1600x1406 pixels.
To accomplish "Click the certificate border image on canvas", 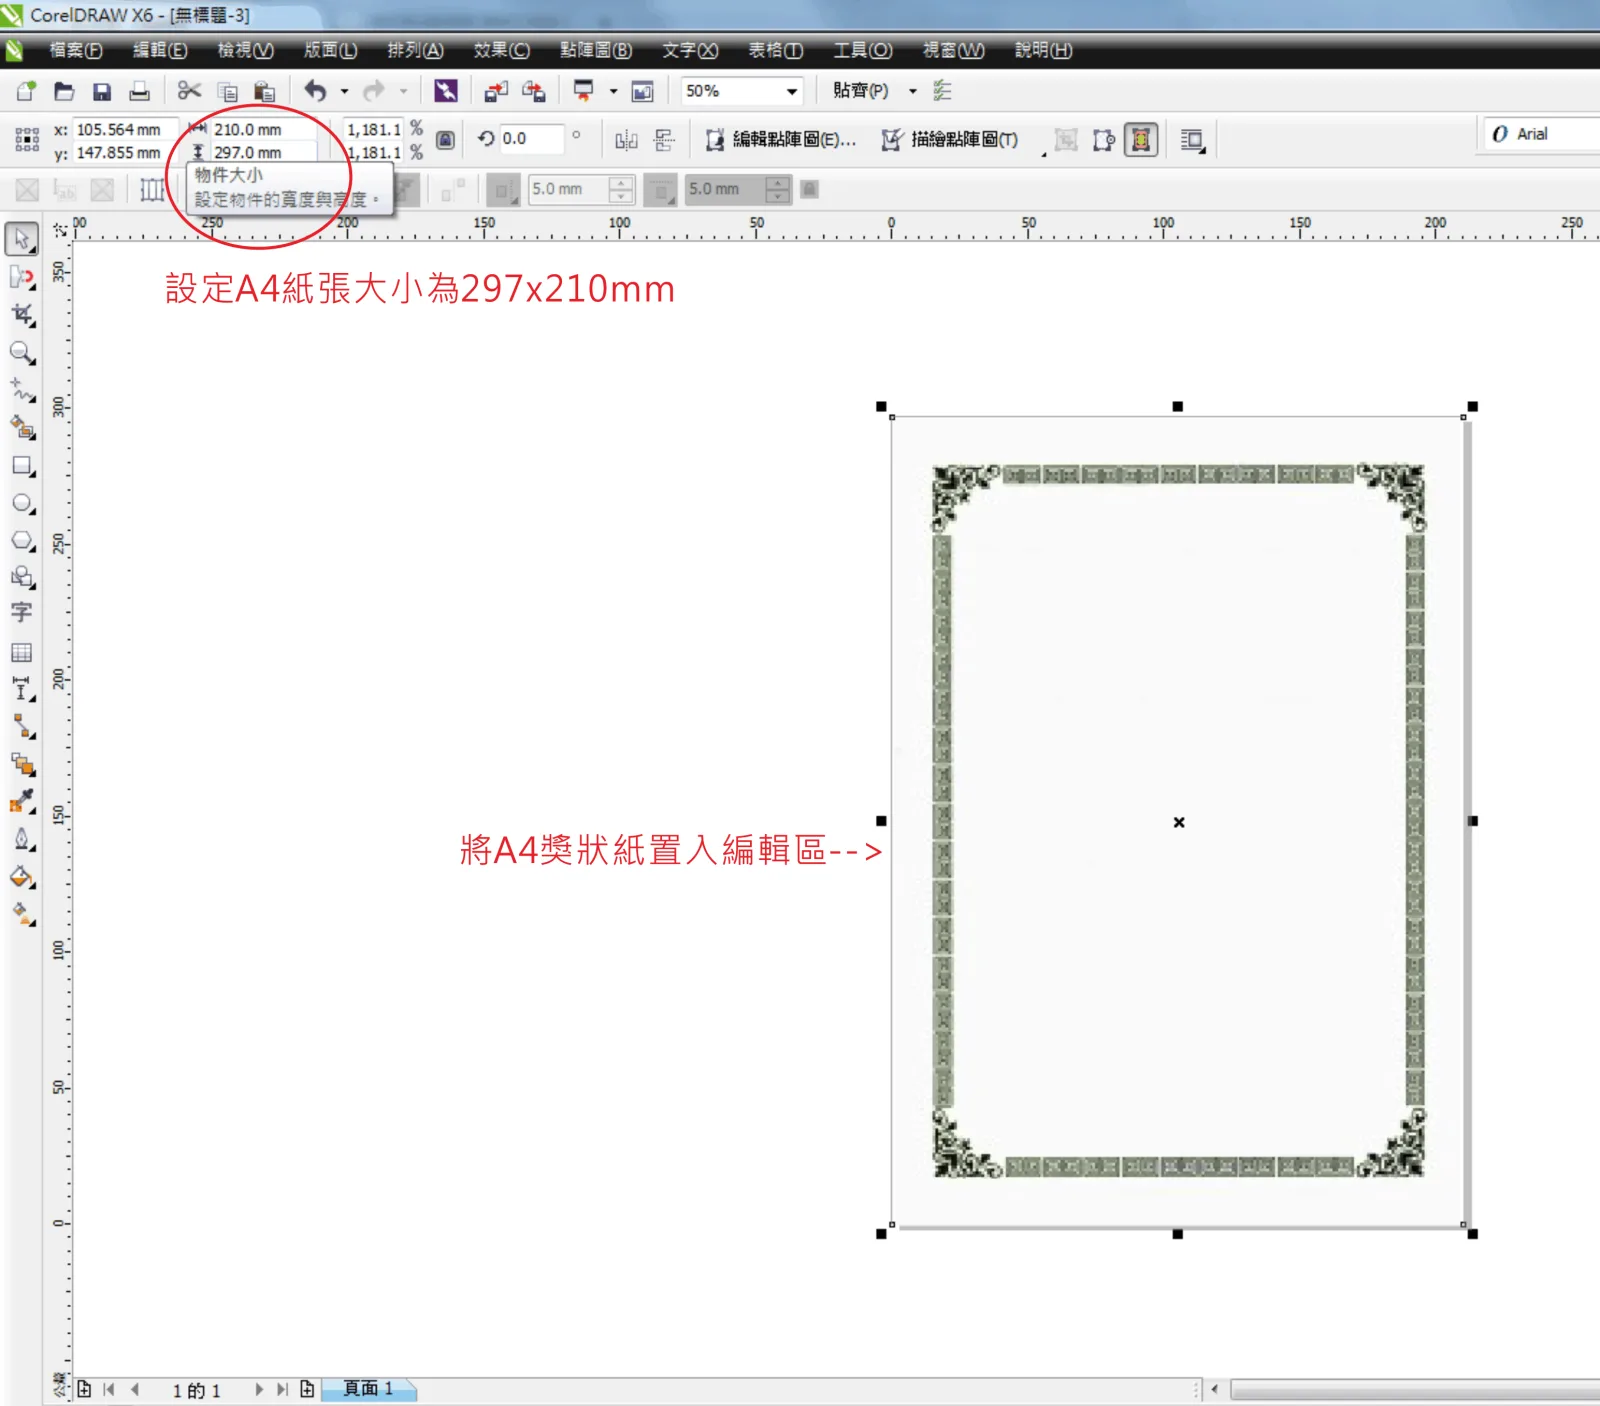I will [x=1178, y=820].
